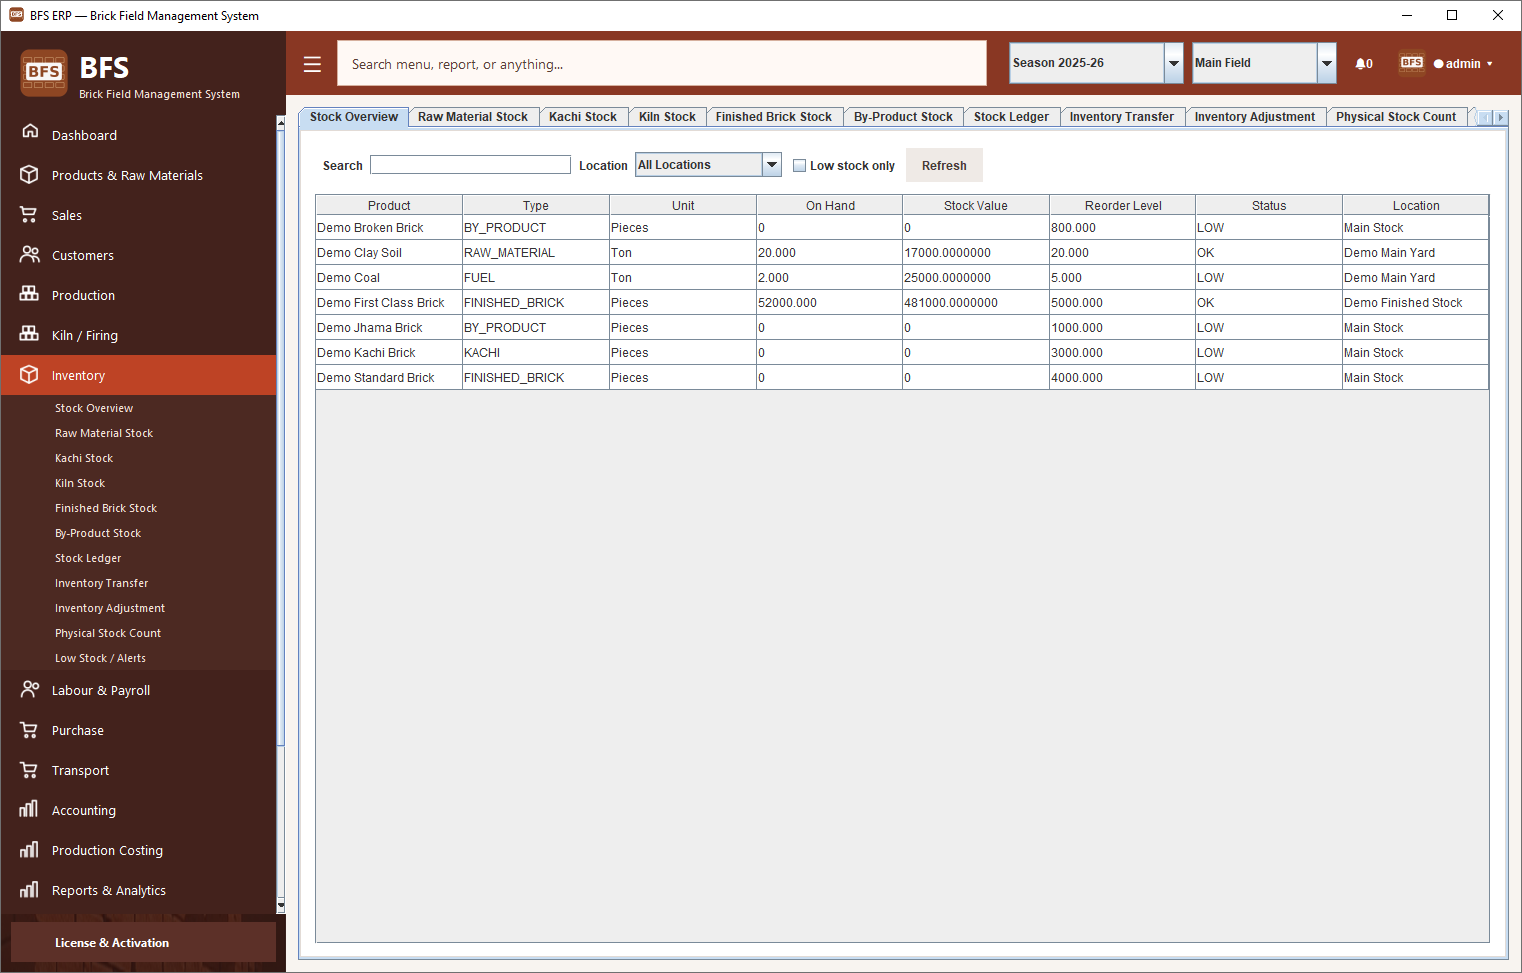Open License & Activation
The height and width of the screenshot is (973, 1522).
tap(143, 943)
